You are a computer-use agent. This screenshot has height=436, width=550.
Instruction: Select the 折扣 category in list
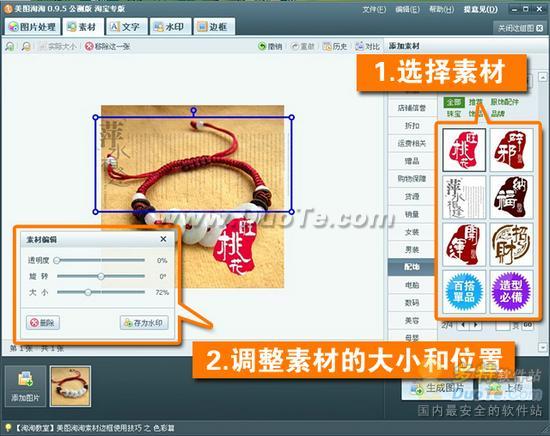pyautogui.click(x=412, y=126)
